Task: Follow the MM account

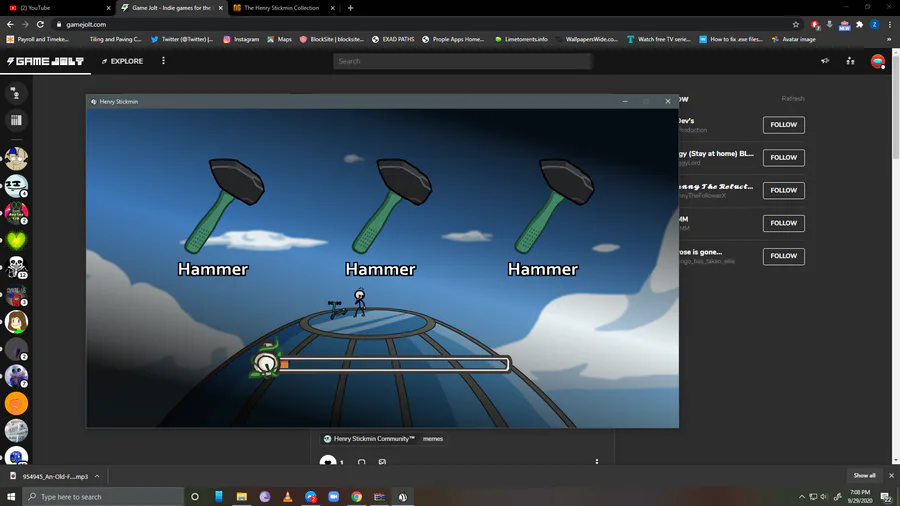Action: (783, 223)
